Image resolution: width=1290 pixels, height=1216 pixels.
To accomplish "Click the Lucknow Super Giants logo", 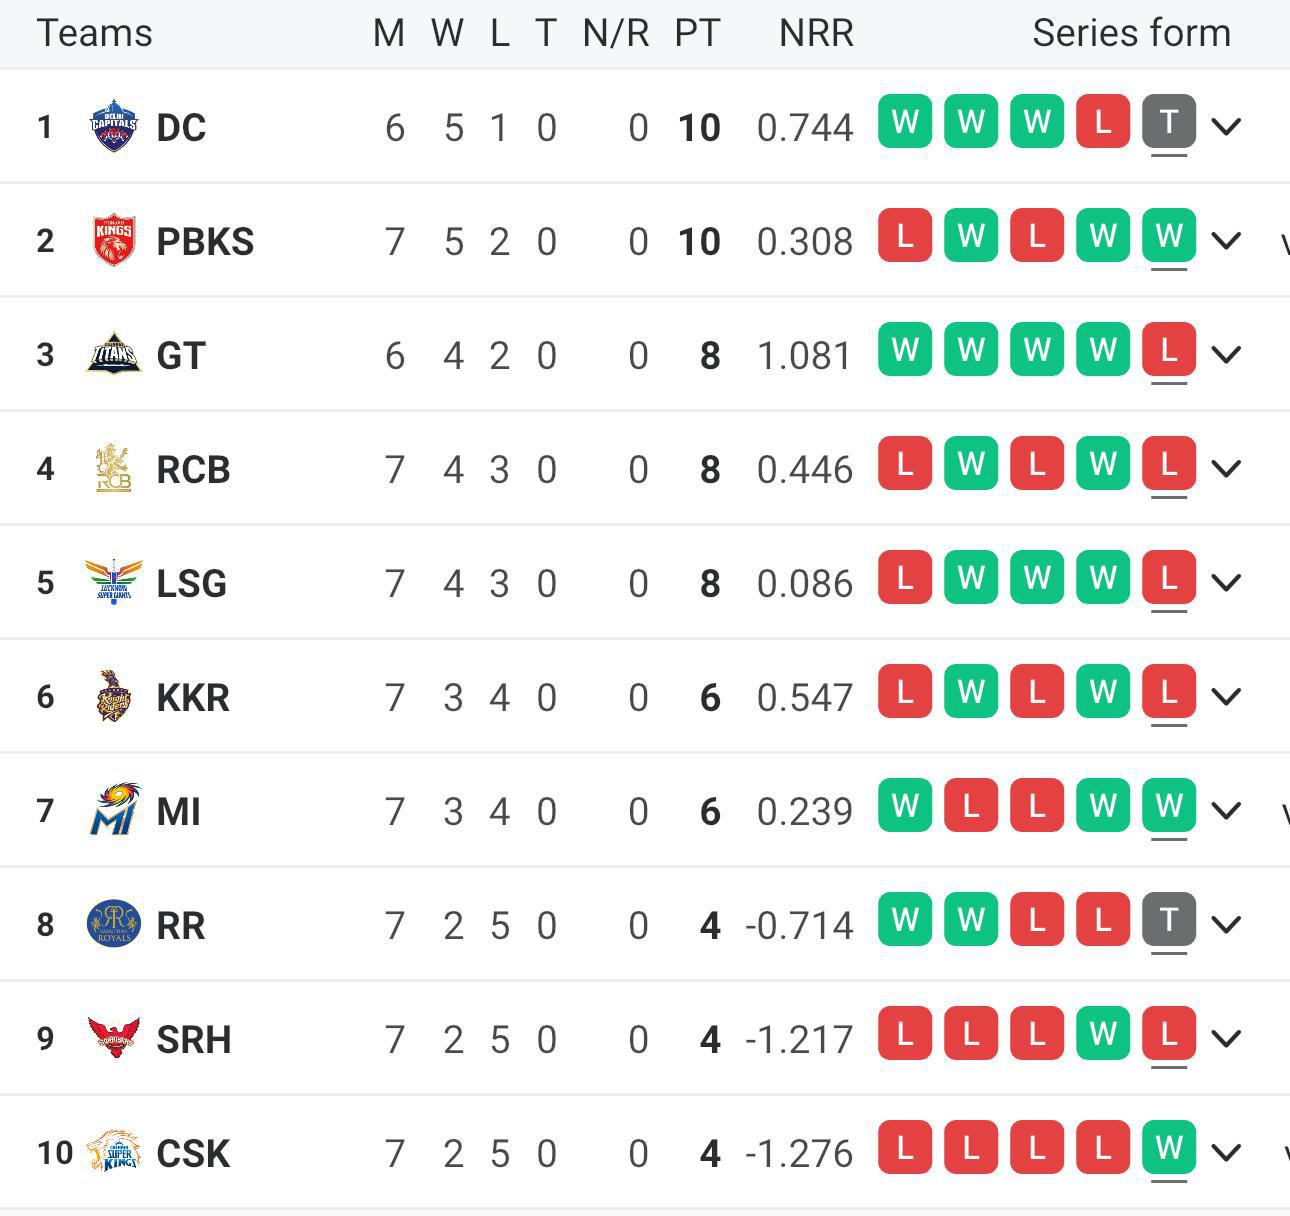I will tap(114, 583).
